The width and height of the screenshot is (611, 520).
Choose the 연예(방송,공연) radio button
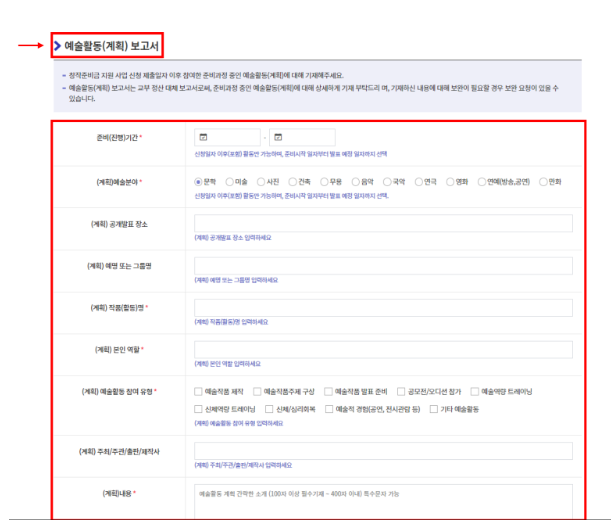(x=482, y=182)
